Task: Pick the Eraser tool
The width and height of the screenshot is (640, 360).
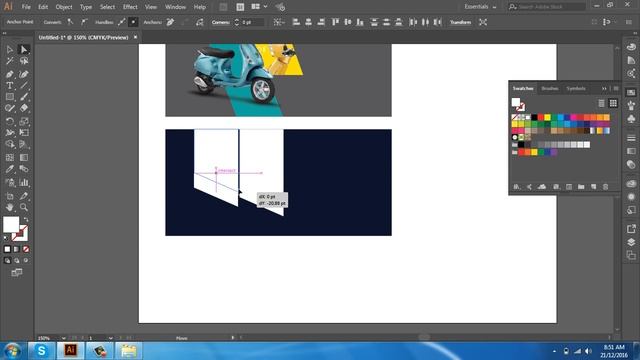Action: pos(24,109)
